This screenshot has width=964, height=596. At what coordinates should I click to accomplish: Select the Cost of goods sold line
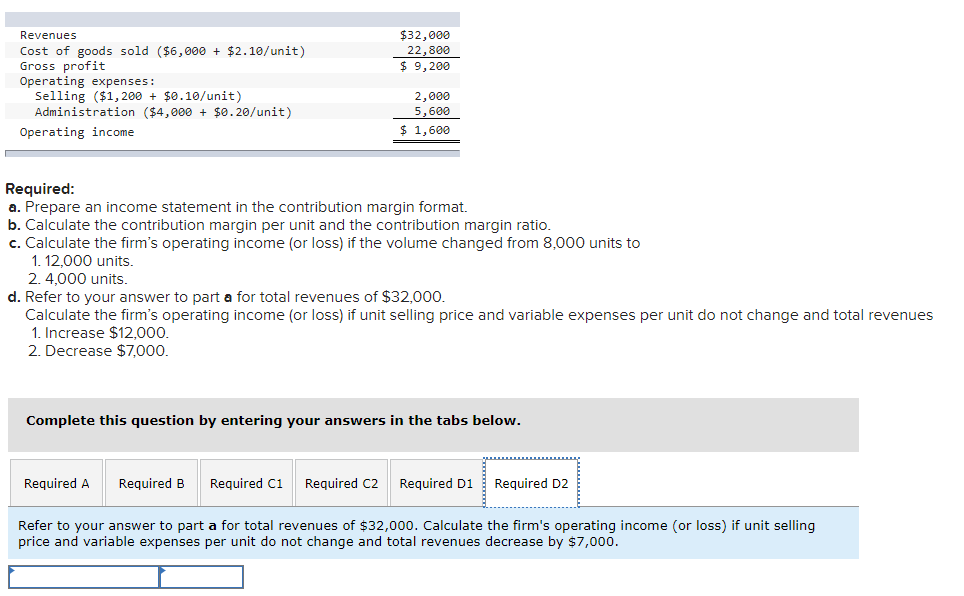pyautogui.click(x=160, y=50)
